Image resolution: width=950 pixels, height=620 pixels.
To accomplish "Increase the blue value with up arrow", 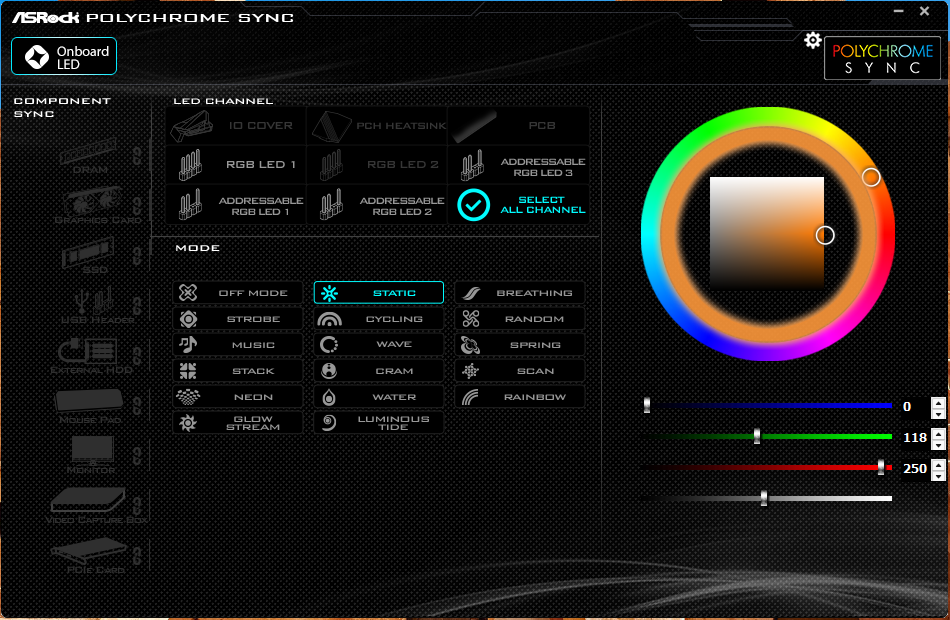I will [x=938, y=402].
